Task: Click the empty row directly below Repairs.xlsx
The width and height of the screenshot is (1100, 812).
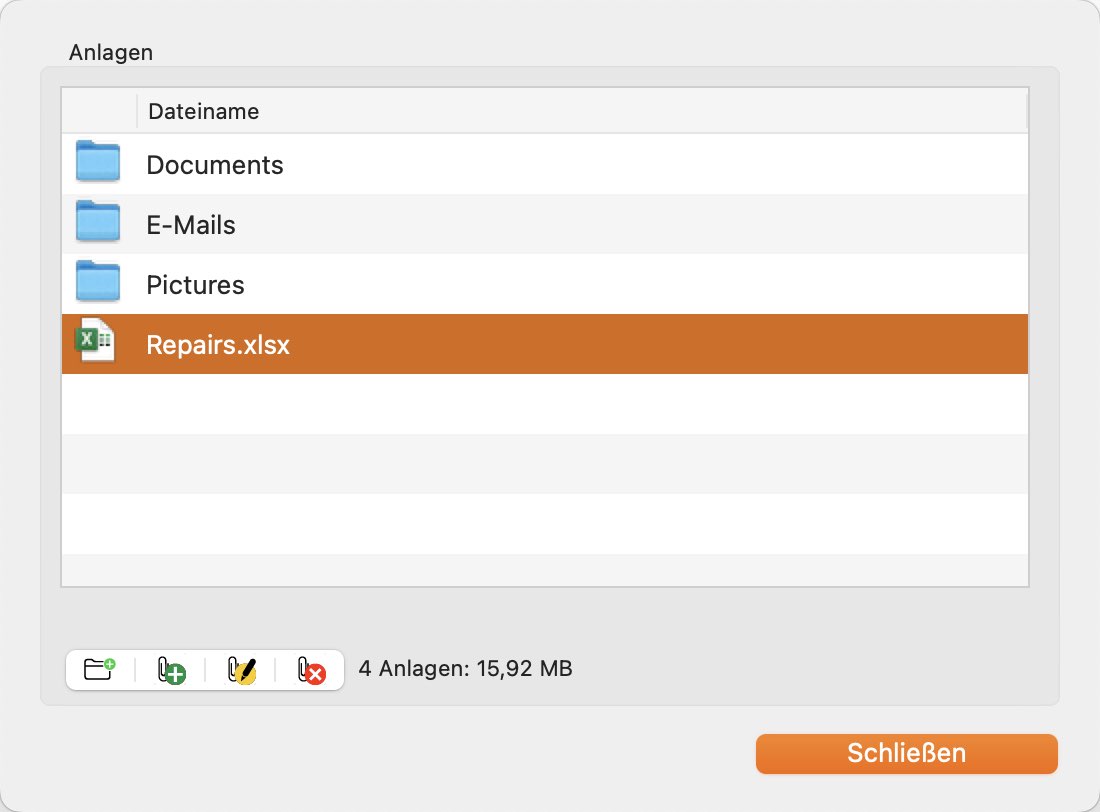Action: 545,404
